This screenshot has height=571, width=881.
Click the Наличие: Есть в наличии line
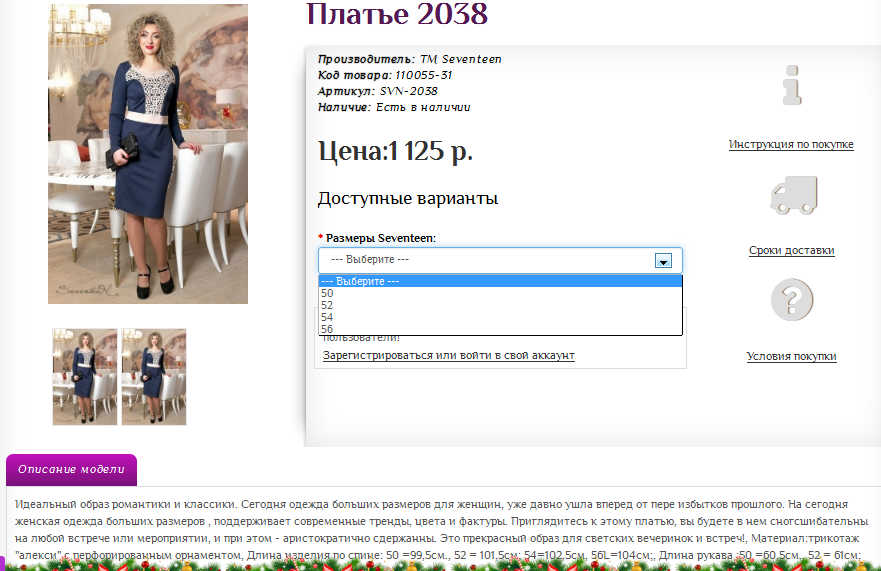pos(394,107)
